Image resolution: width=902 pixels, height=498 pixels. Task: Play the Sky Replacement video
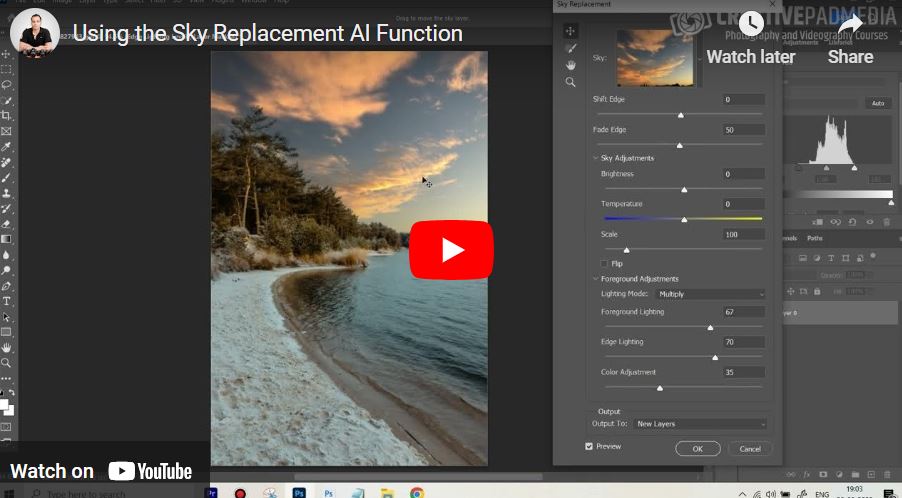point(451,250)
